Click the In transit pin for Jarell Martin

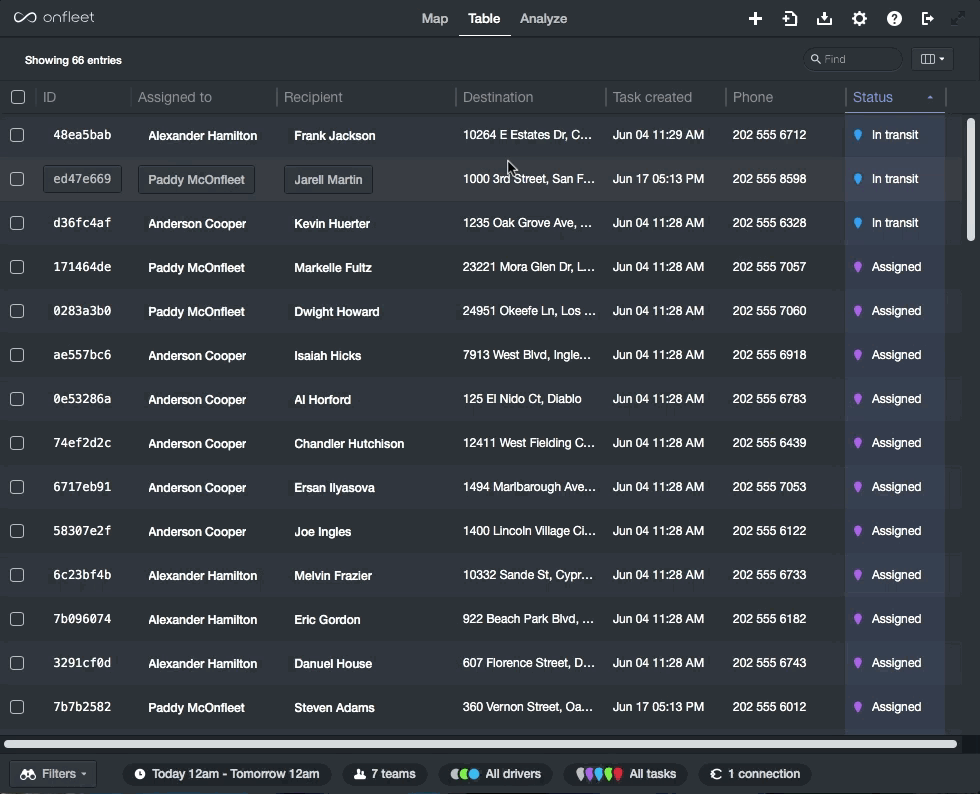click(858, 179)
